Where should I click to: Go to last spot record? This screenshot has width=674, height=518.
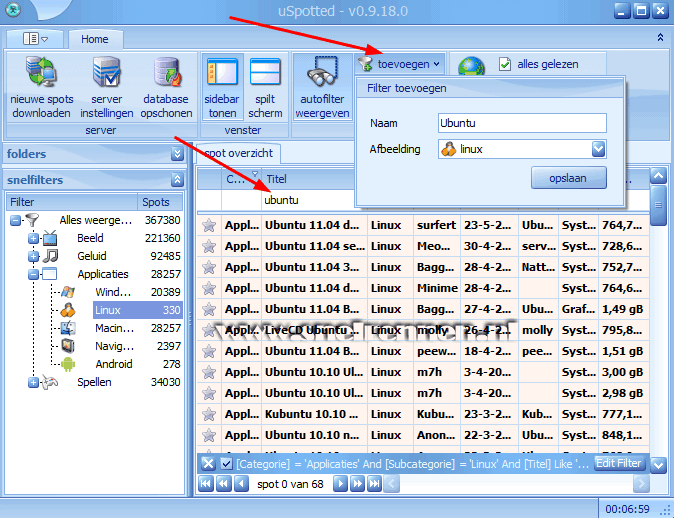pyautogui.click(x=375, y=484)
